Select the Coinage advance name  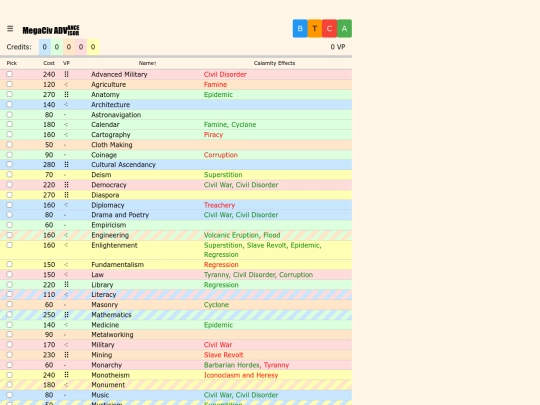pos(104,155)
